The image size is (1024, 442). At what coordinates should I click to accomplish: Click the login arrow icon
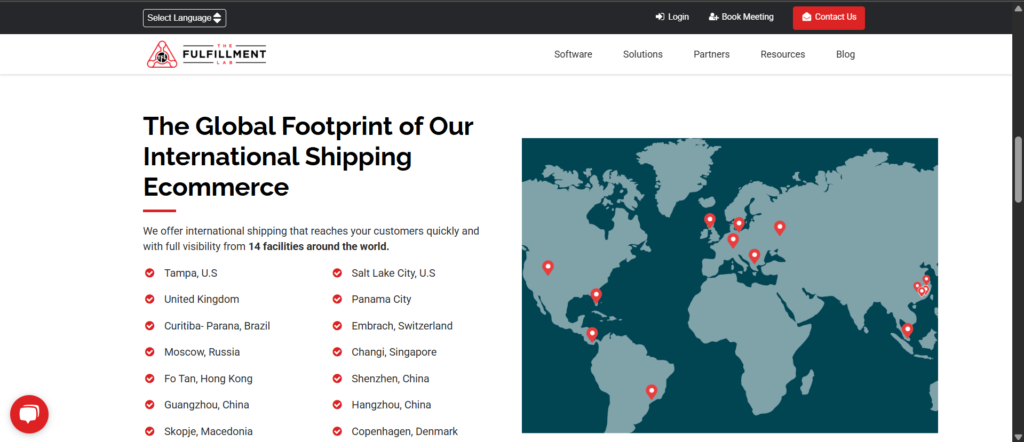[x=660, y=17]
